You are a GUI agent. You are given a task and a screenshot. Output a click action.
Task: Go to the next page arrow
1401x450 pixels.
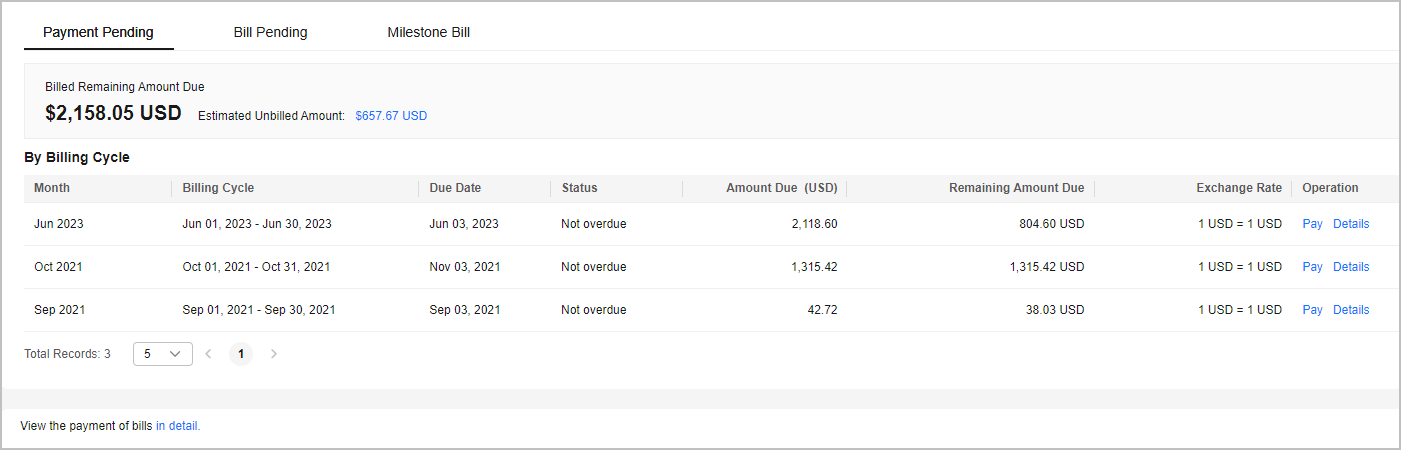tap(274, 354)
